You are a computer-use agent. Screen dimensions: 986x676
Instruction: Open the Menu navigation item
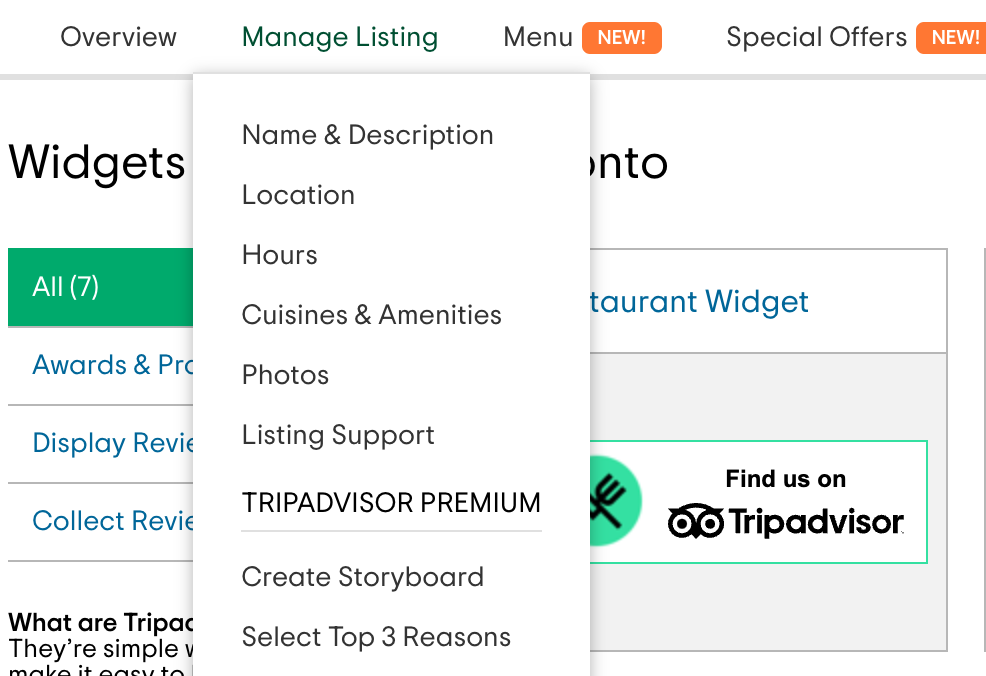click(x=538, y=38)
